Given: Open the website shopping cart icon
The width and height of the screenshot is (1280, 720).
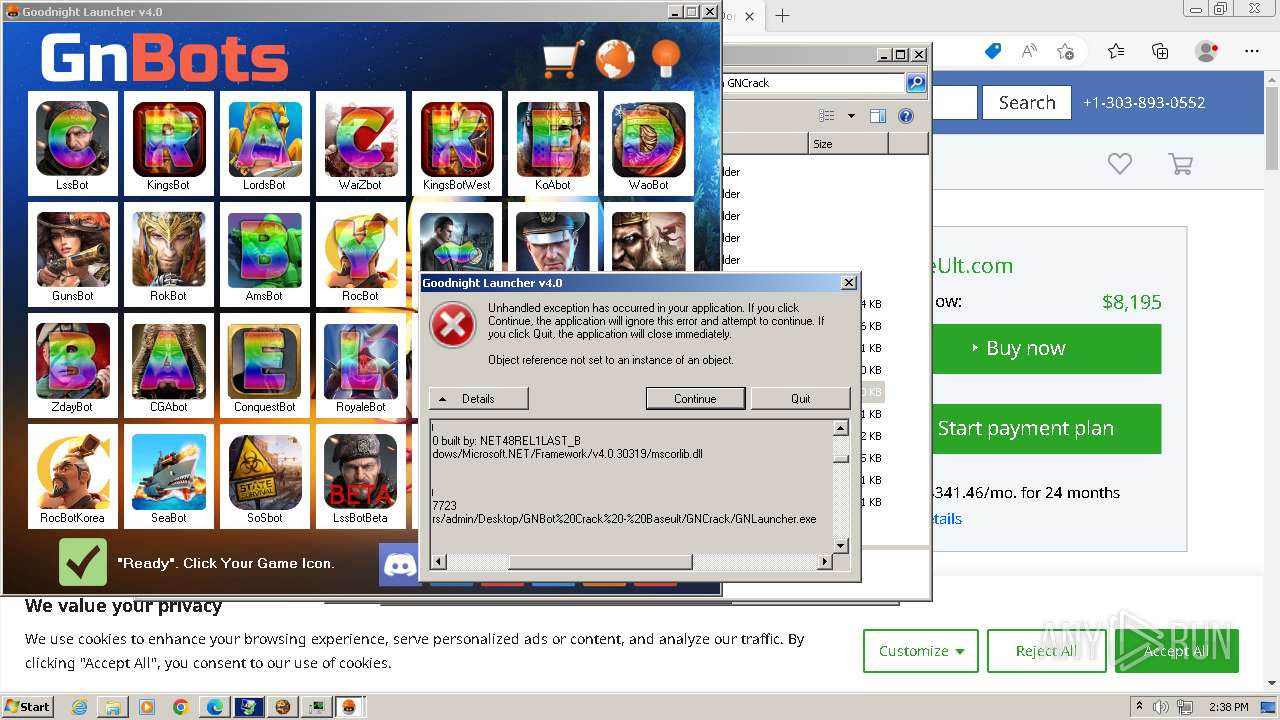Looking at the screenshot, I should pos(1181,163).
